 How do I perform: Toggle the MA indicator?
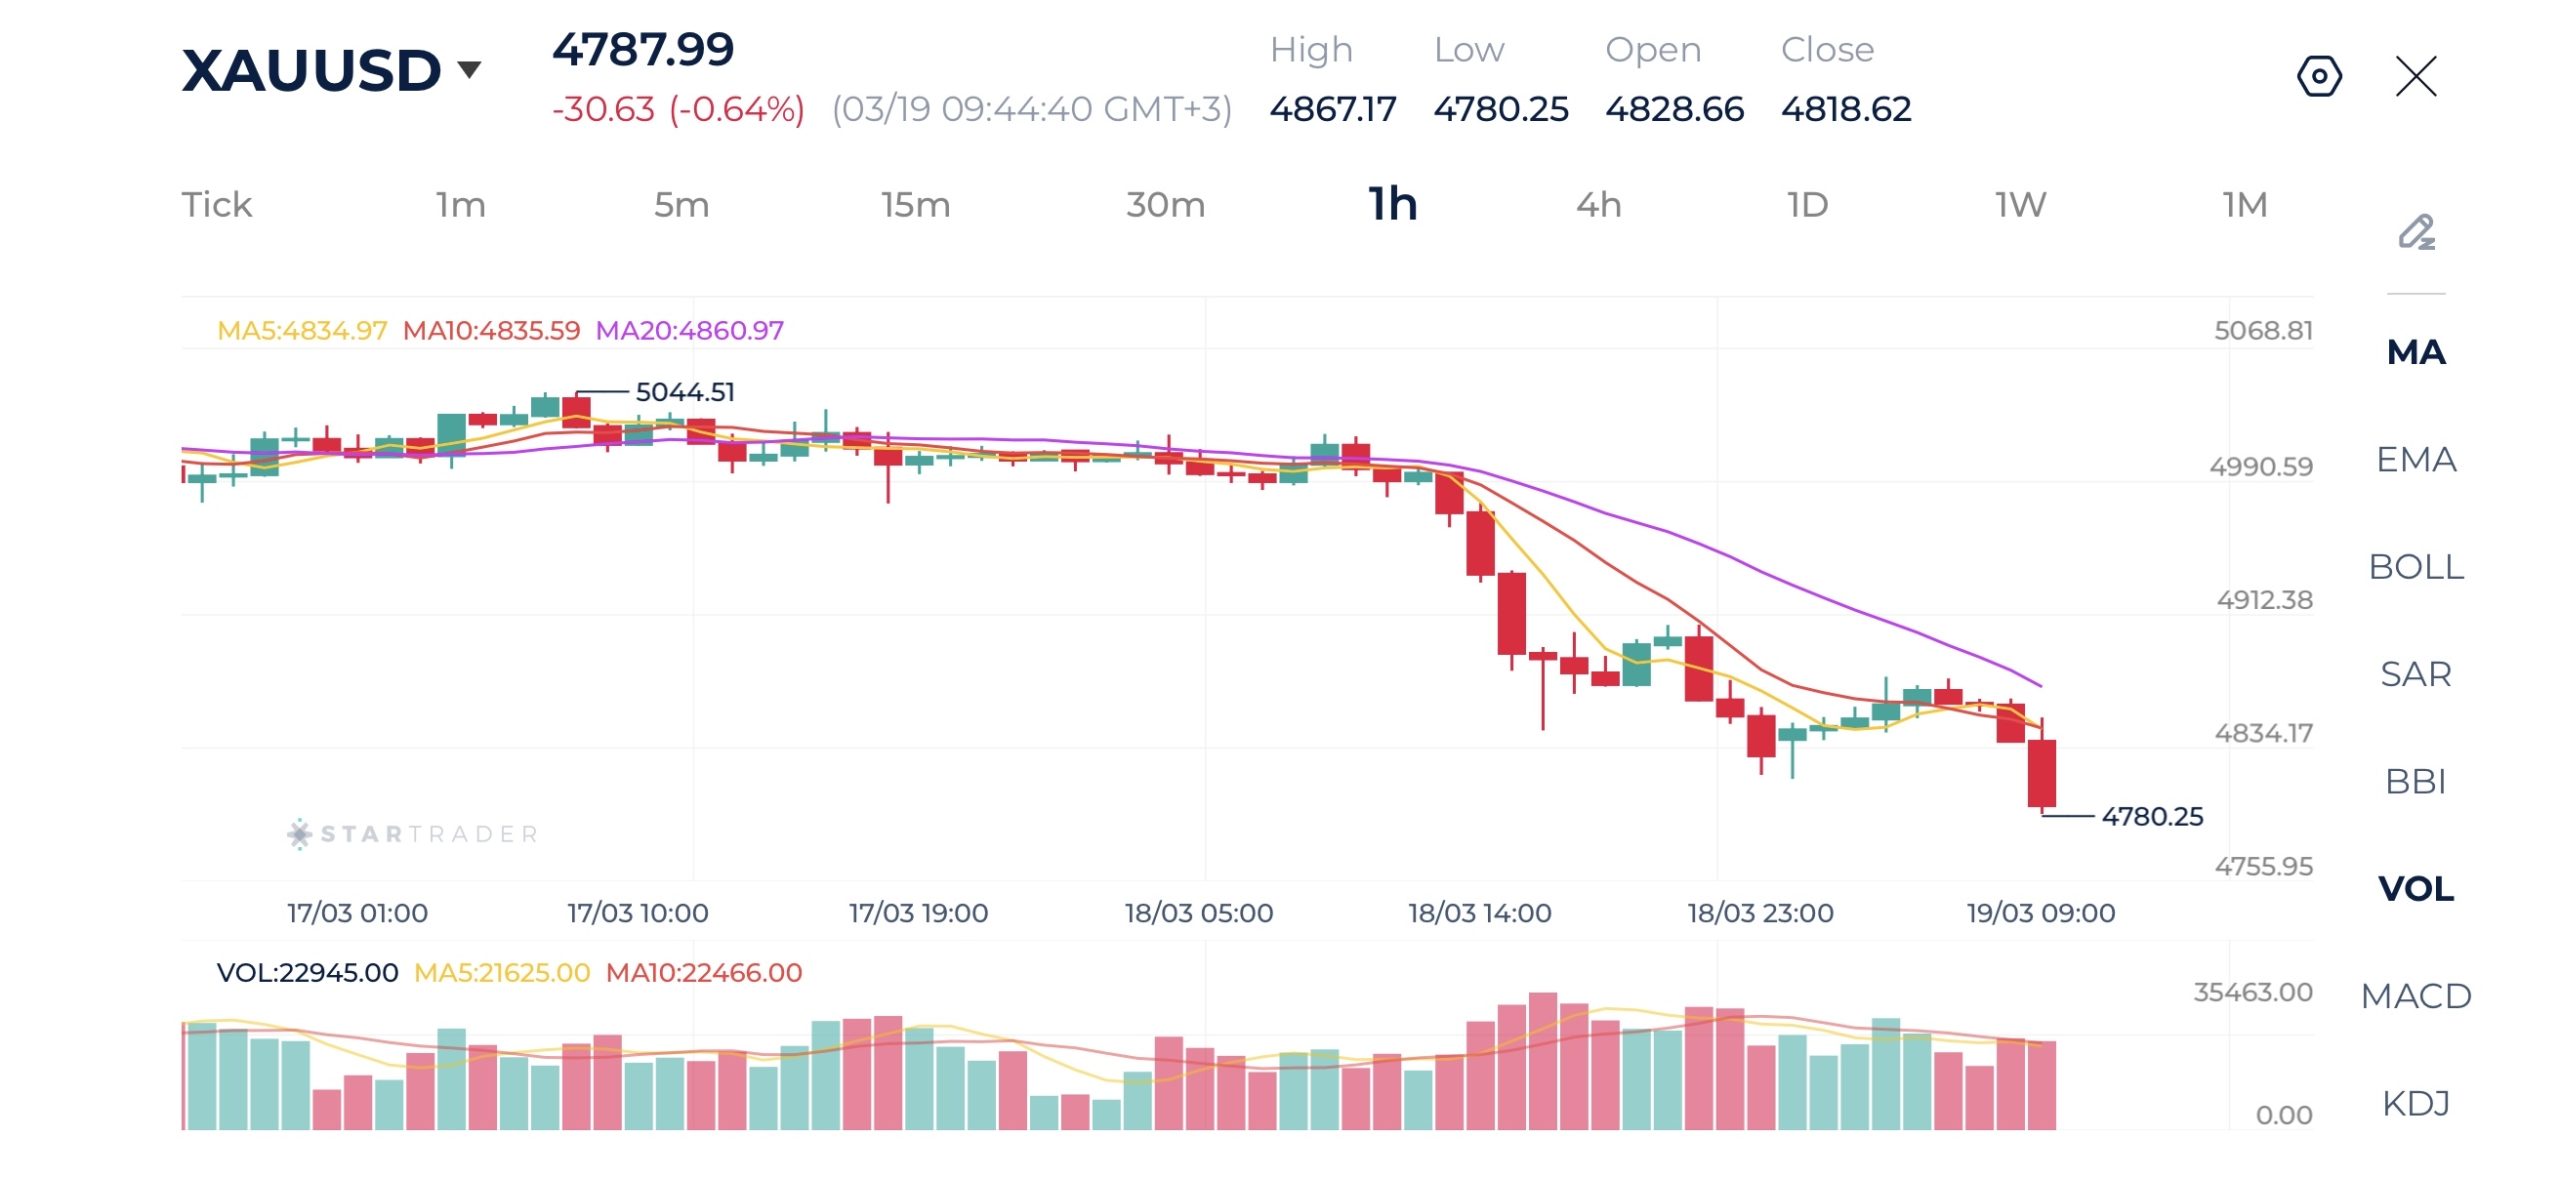click(x=2415, y=352)
